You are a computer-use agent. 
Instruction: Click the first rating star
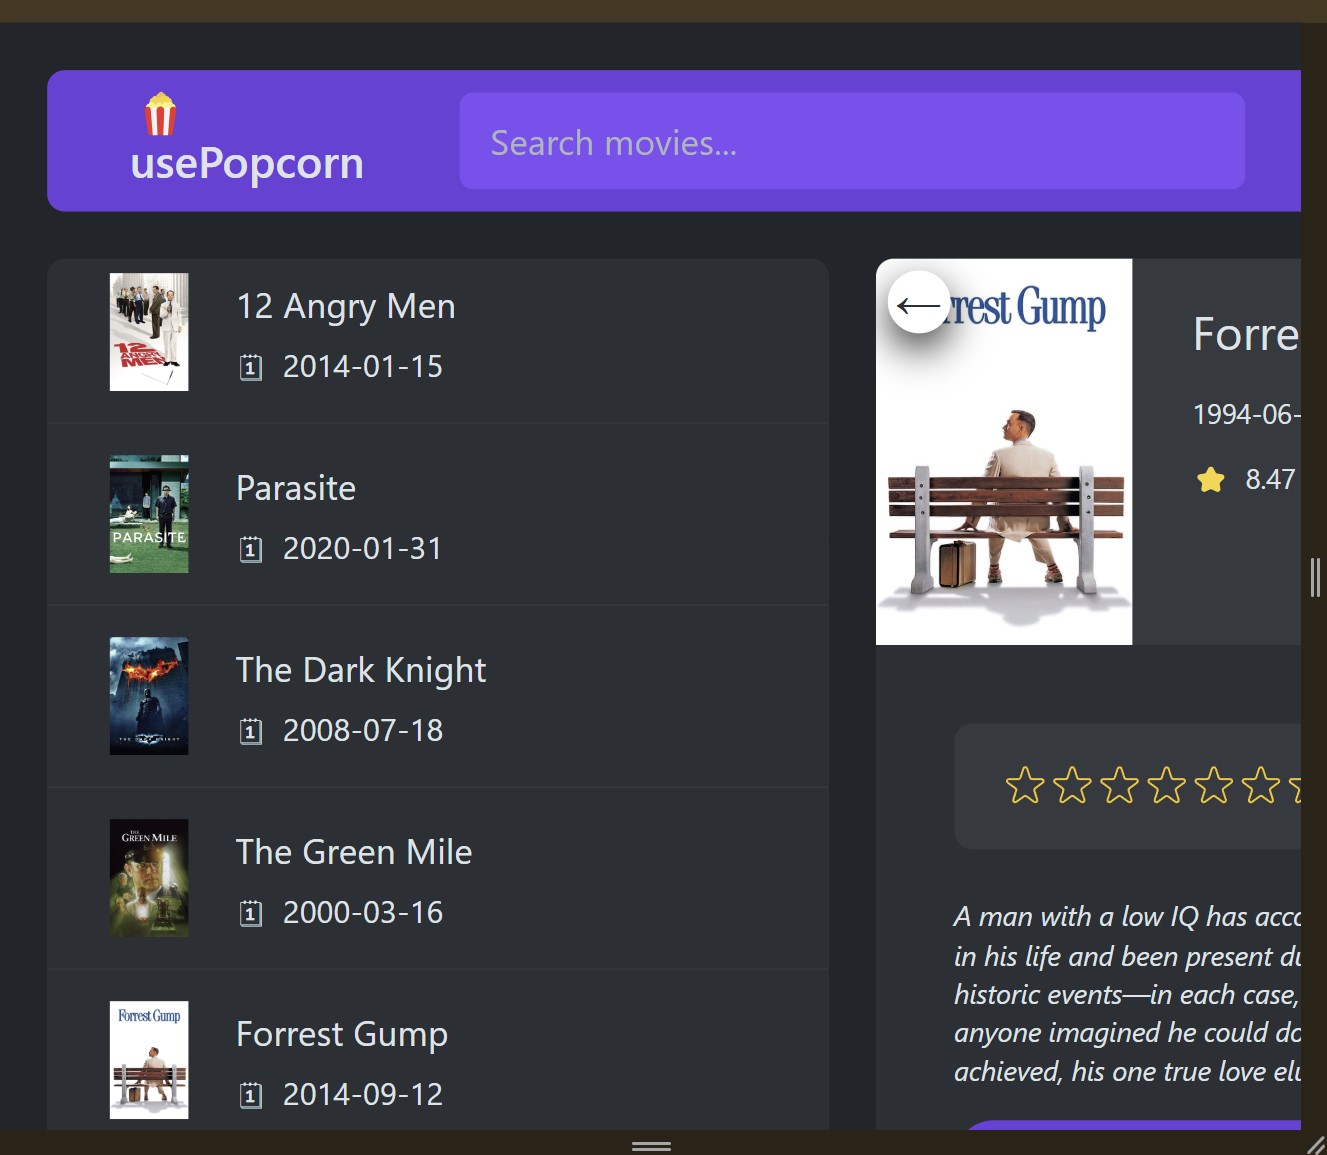pyautogui.click(x=1024, y=785)
